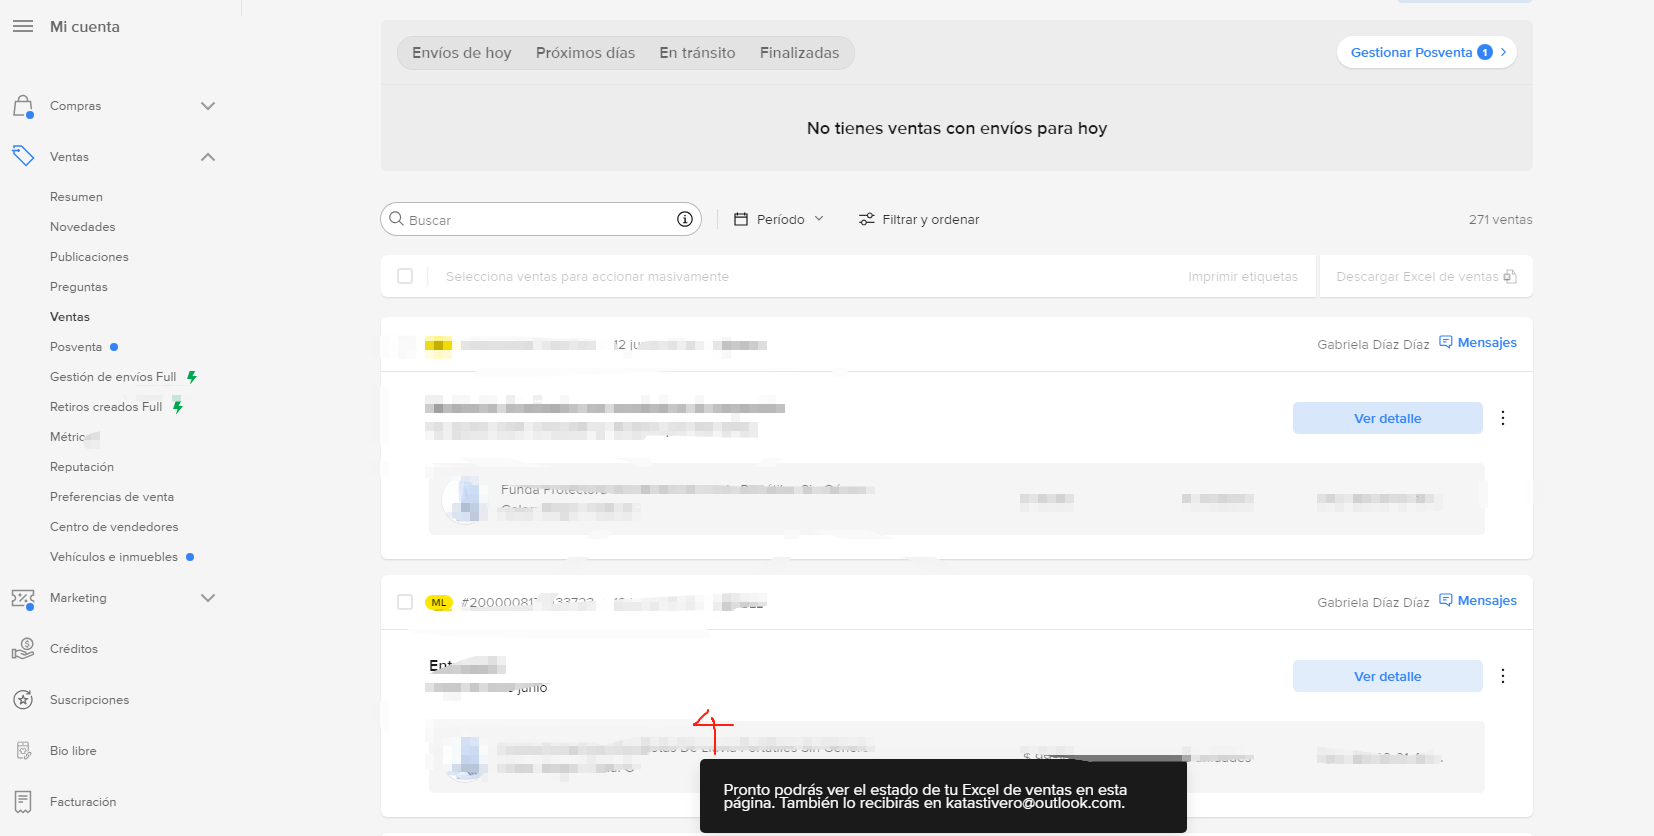Click the Bio libre icon in the sidebar

coord(23,751)
